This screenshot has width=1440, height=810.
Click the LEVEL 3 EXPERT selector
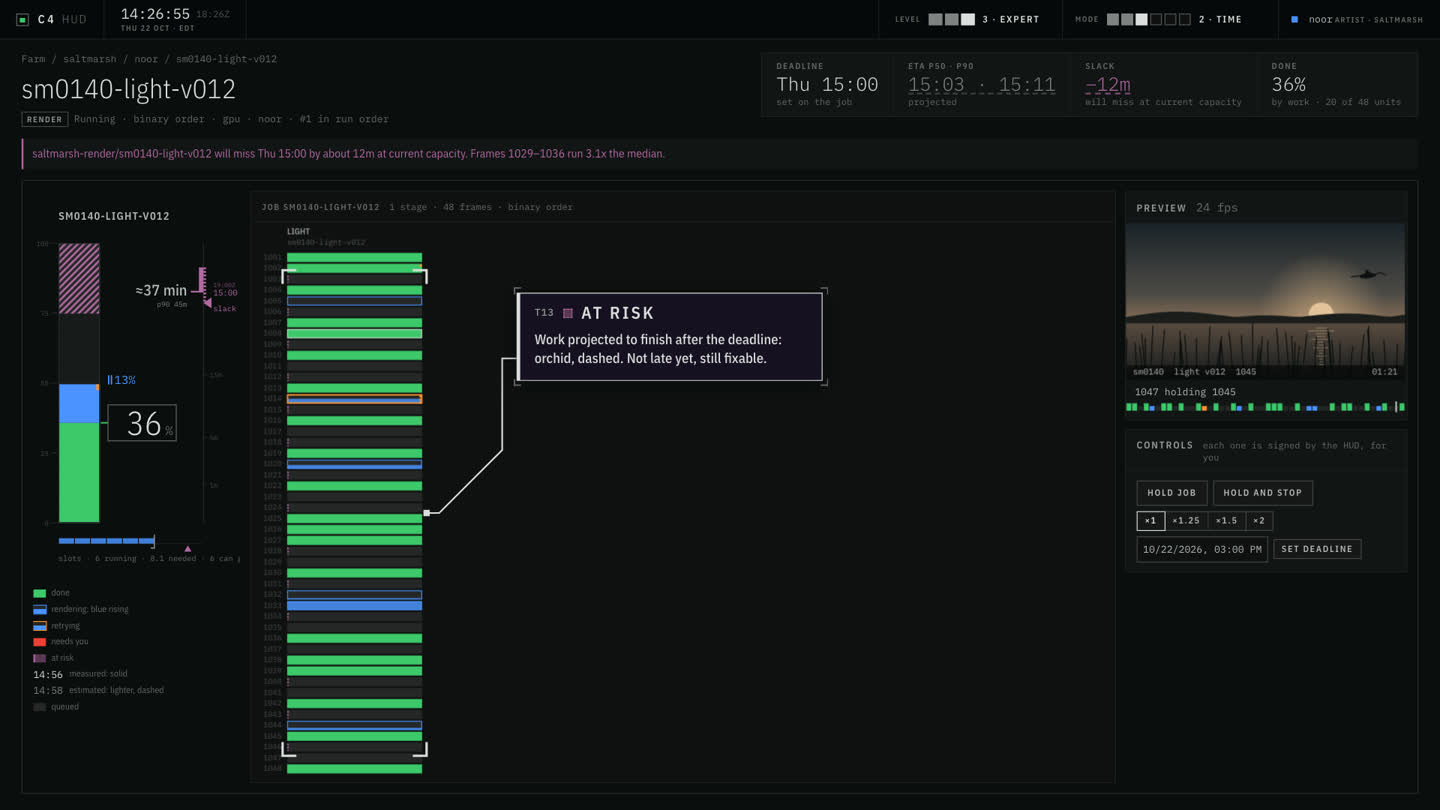click(966, 19)
